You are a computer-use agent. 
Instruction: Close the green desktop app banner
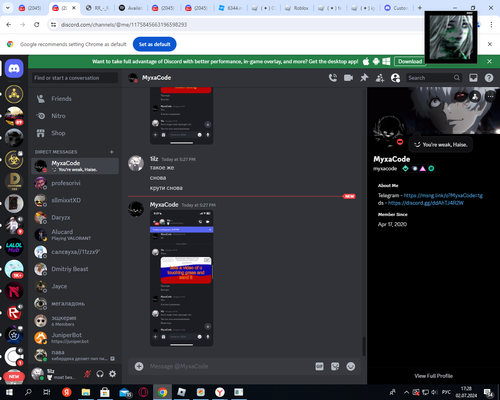pos(489,61)
